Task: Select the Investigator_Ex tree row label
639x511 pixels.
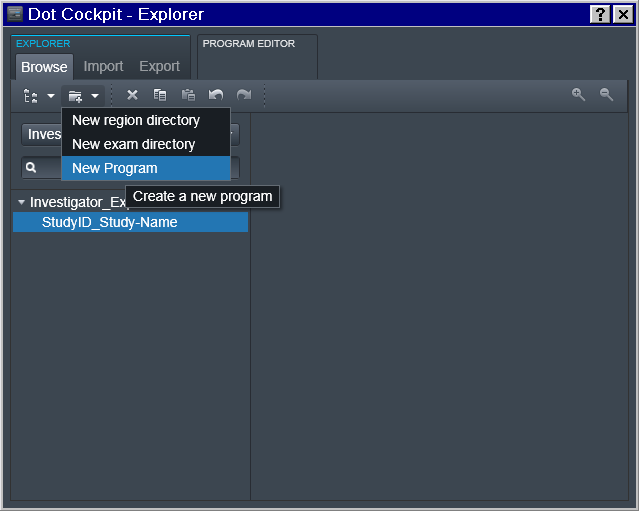Action: (x=78, y=202)
